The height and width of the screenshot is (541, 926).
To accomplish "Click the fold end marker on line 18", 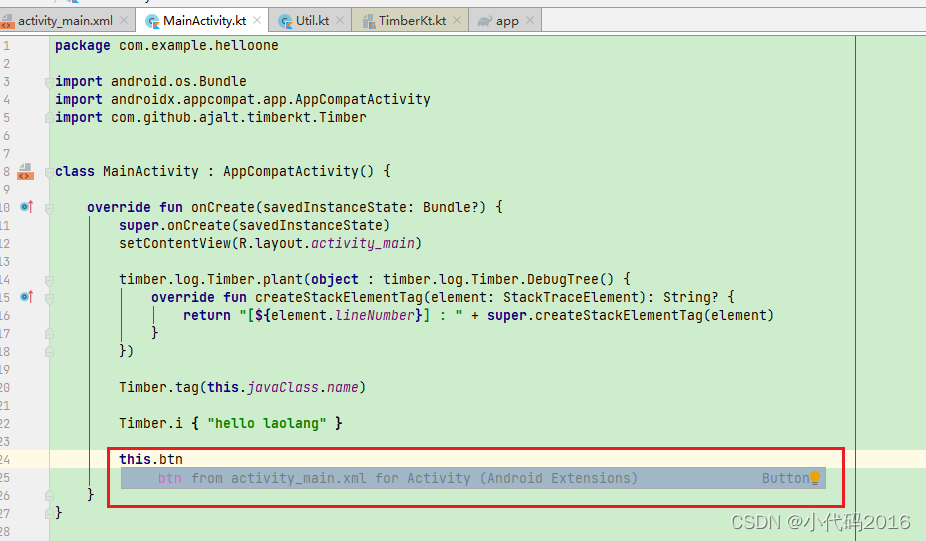I will tap(49, 352).
